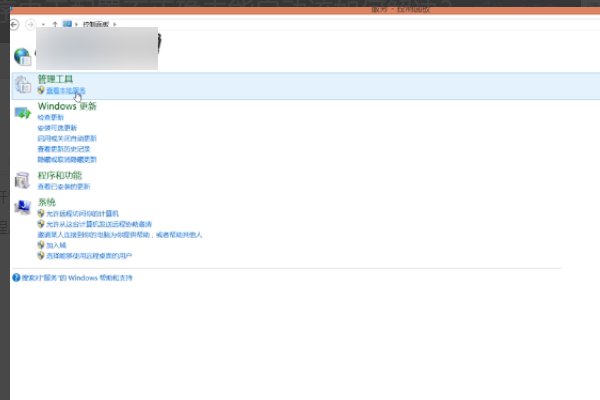Click the 系统 computer icon

23,207
